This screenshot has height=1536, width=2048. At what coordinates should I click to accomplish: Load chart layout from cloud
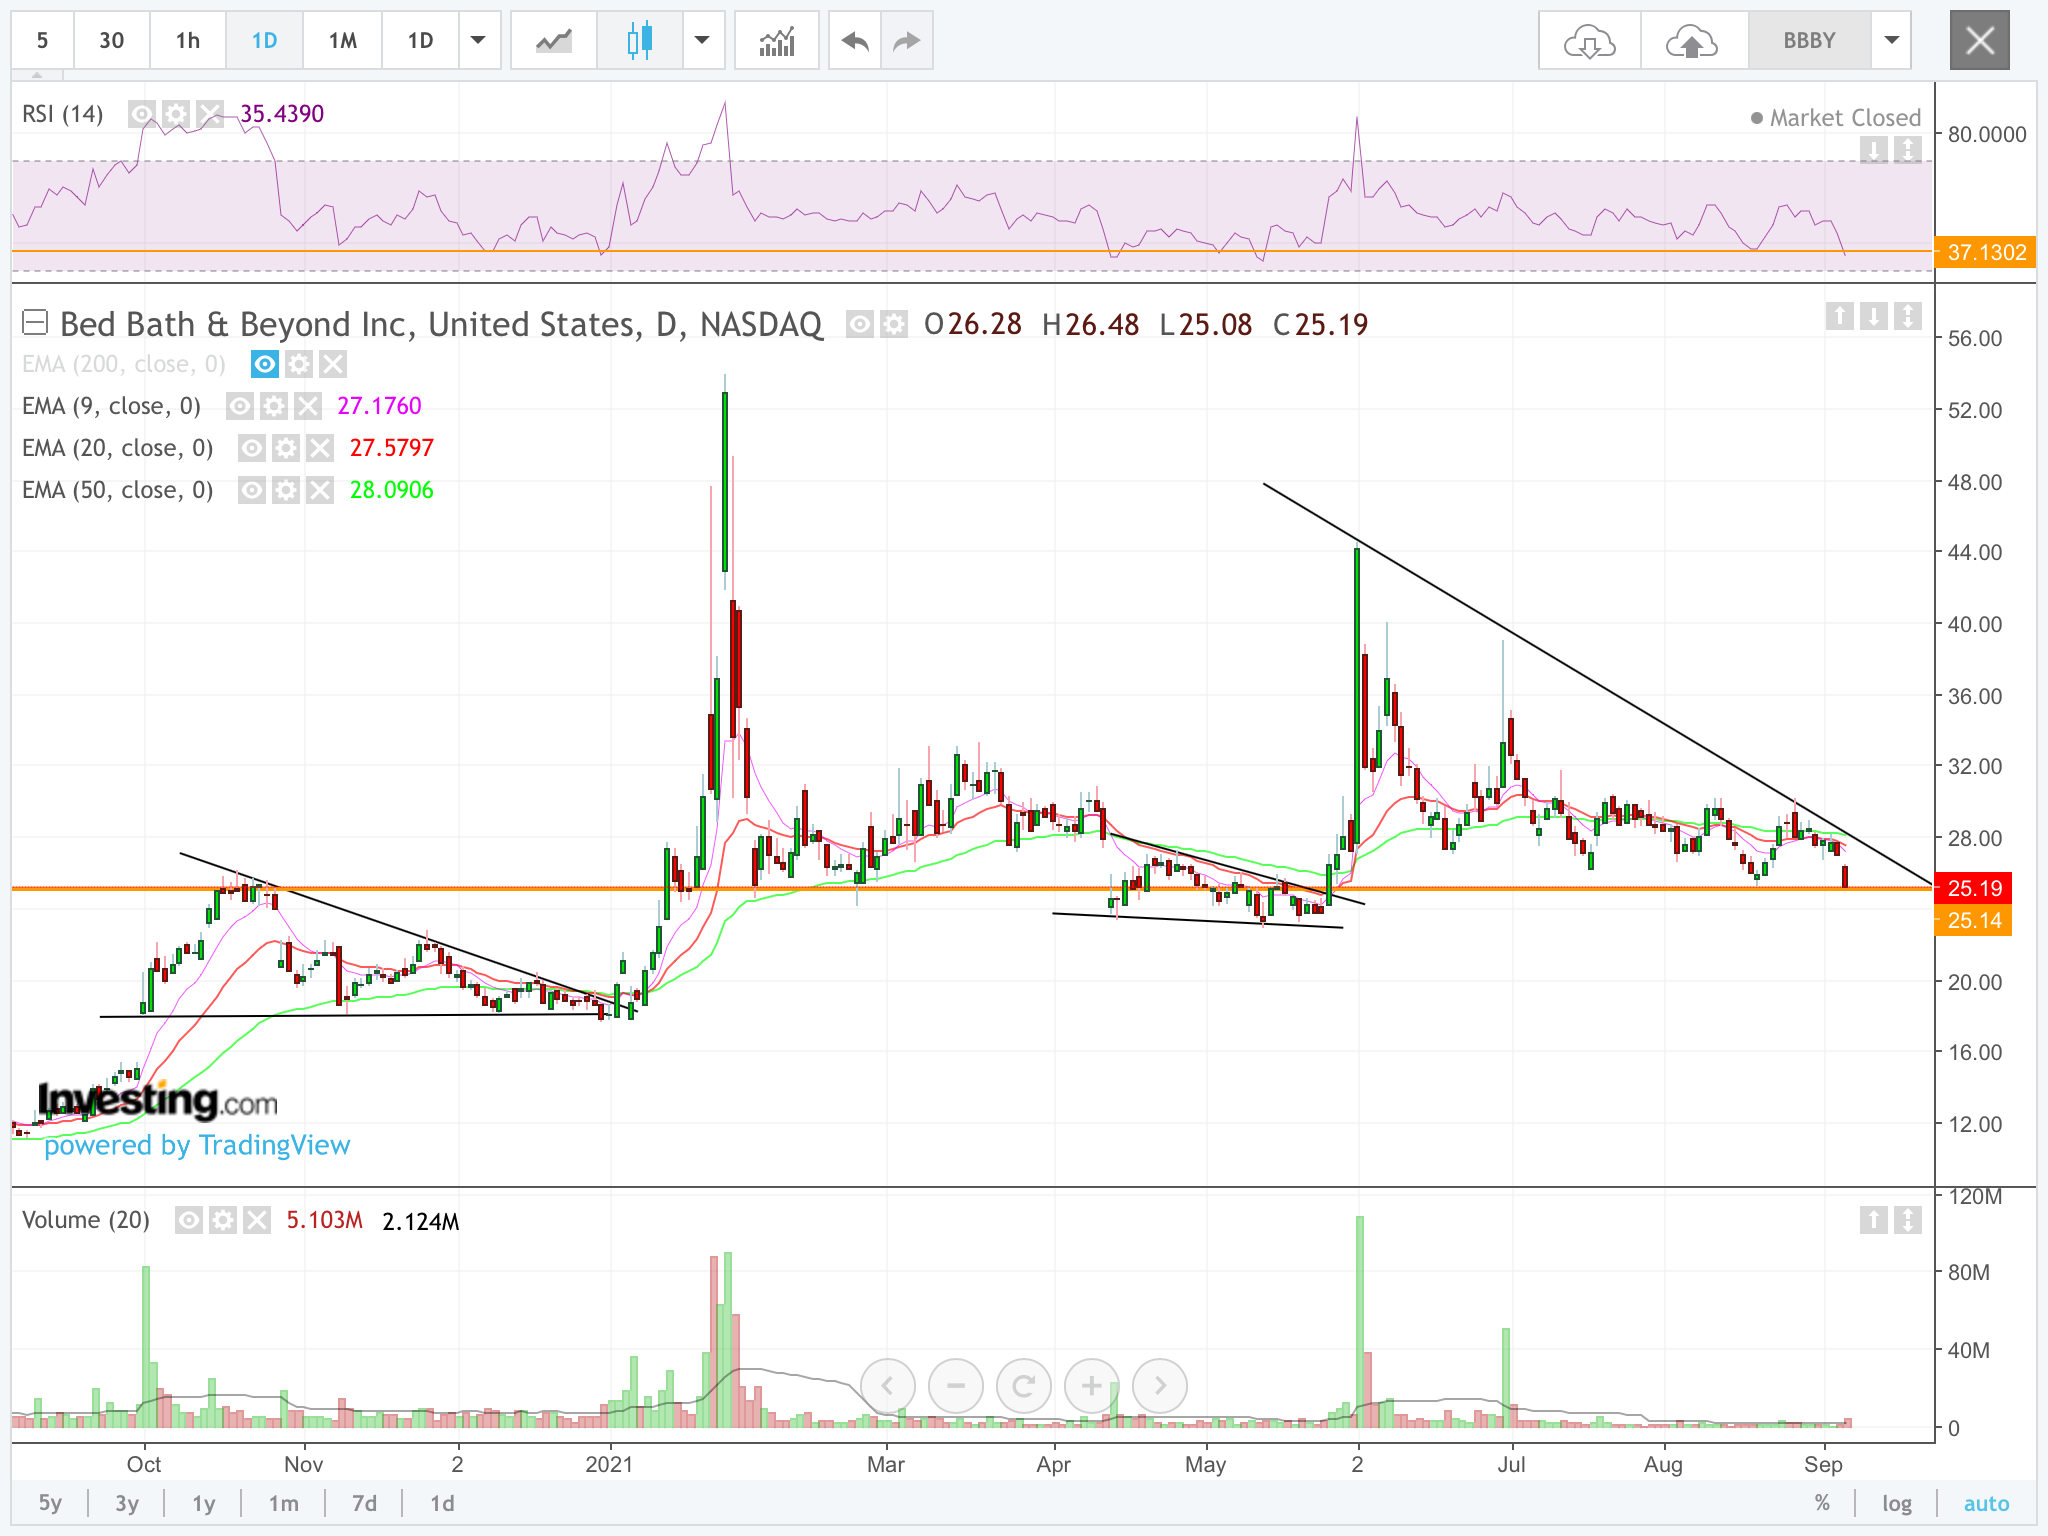click(x=1589, y=41)
